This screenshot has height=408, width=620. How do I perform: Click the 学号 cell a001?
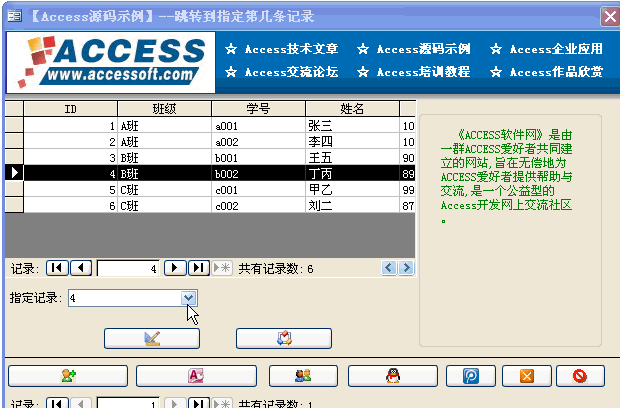point(258,125)
